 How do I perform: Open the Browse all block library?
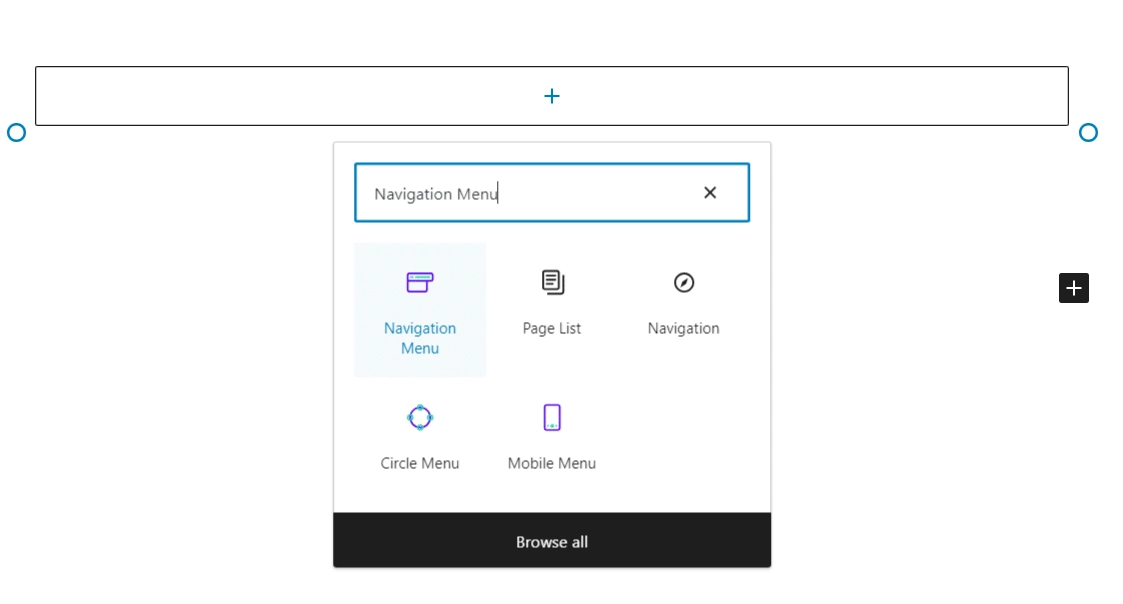pyautogui.click(x=551, y=541)
